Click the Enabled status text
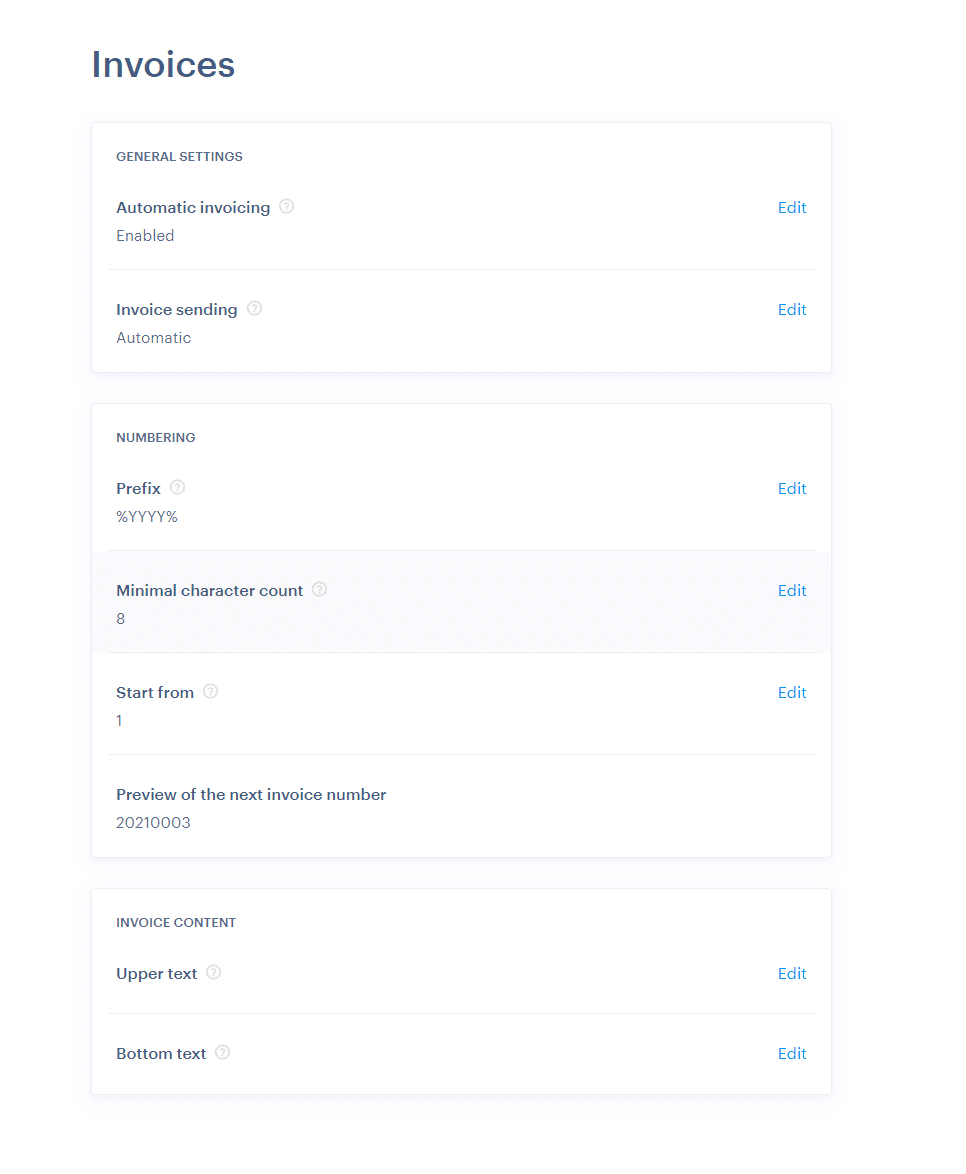Screen dimensions: 966x1174 pyautogui.click(x=145, y=235)
